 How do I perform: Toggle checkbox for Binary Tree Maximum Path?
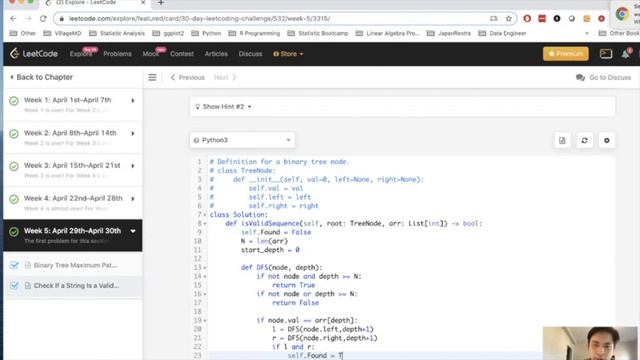[x=14, y=265]
